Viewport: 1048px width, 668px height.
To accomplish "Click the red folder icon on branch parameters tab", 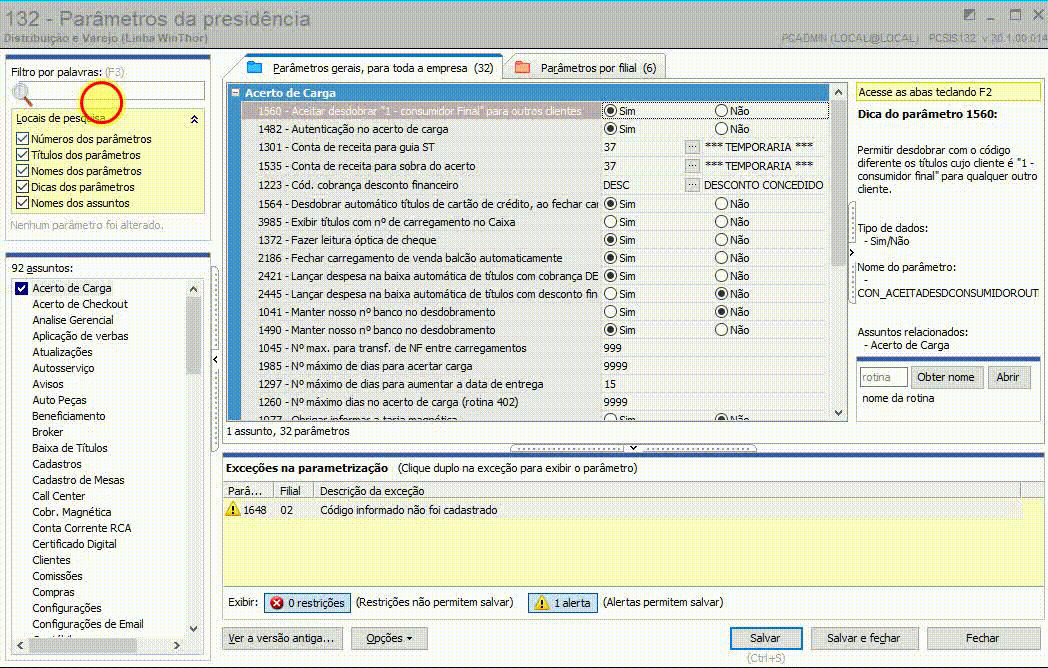I will point(523,67).
